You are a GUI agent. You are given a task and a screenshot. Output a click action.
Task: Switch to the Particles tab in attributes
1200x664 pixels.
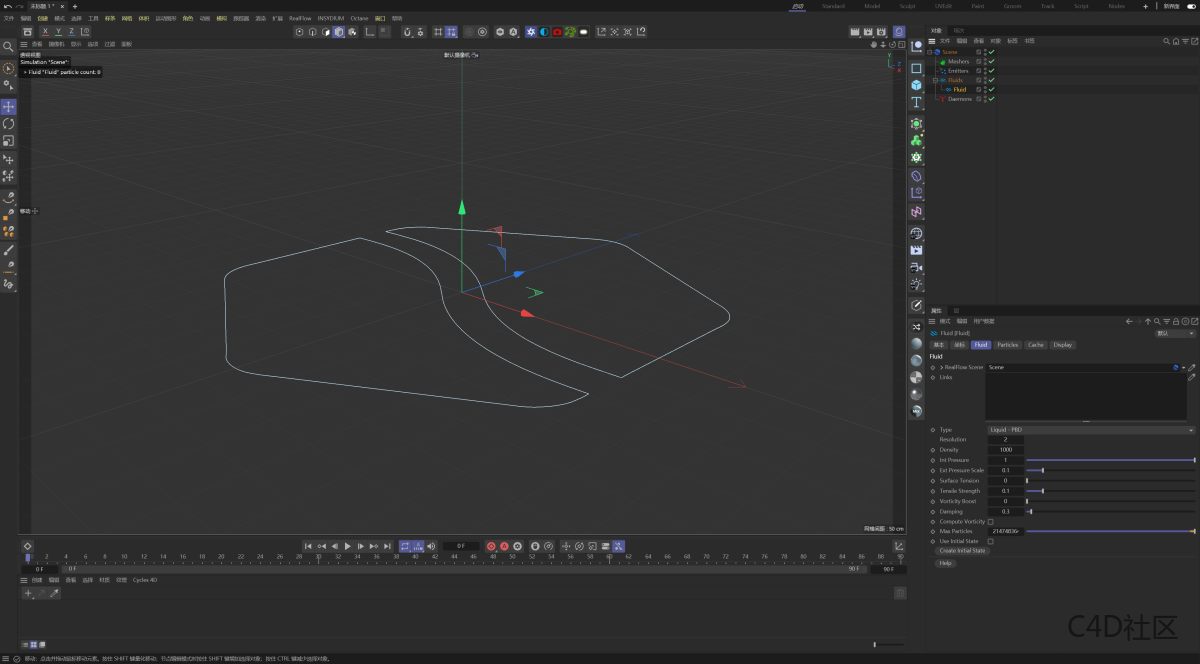1007,345
